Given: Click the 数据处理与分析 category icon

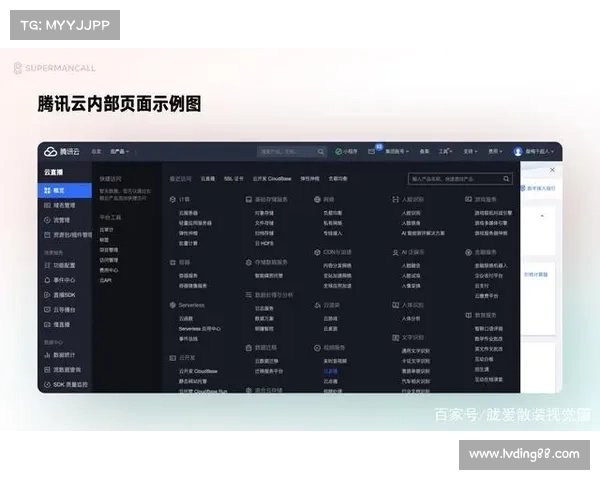Looking at the screenshot, I should (x=249, y=295).
